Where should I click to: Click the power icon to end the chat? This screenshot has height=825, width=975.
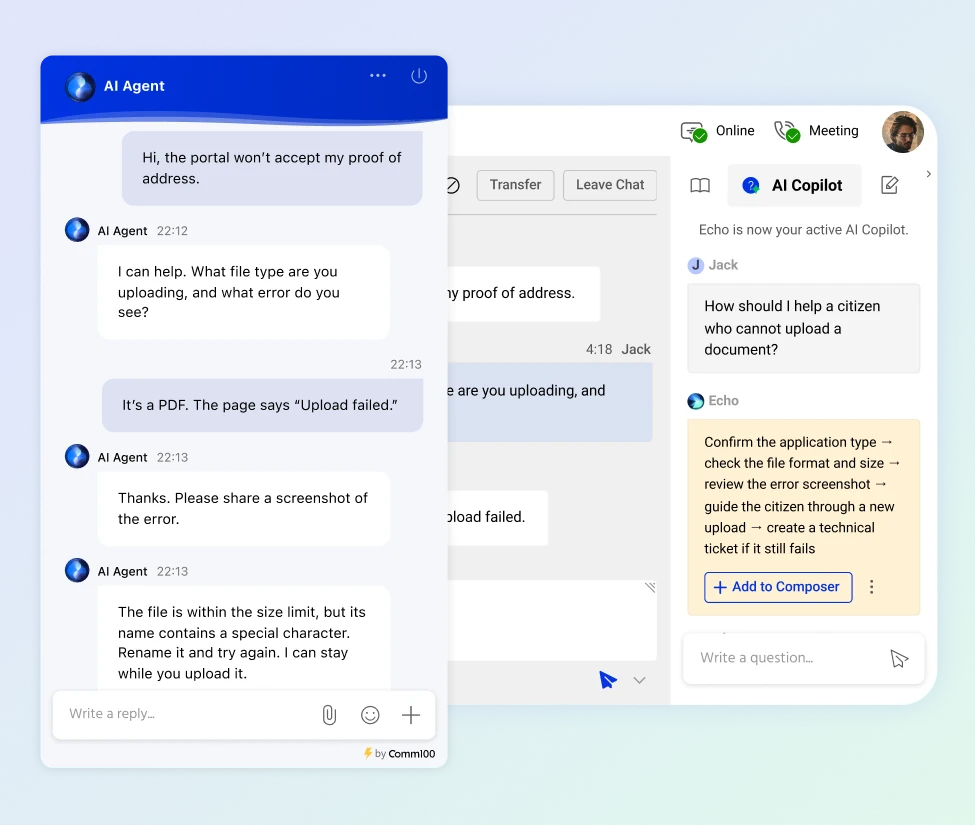[419, 76]
